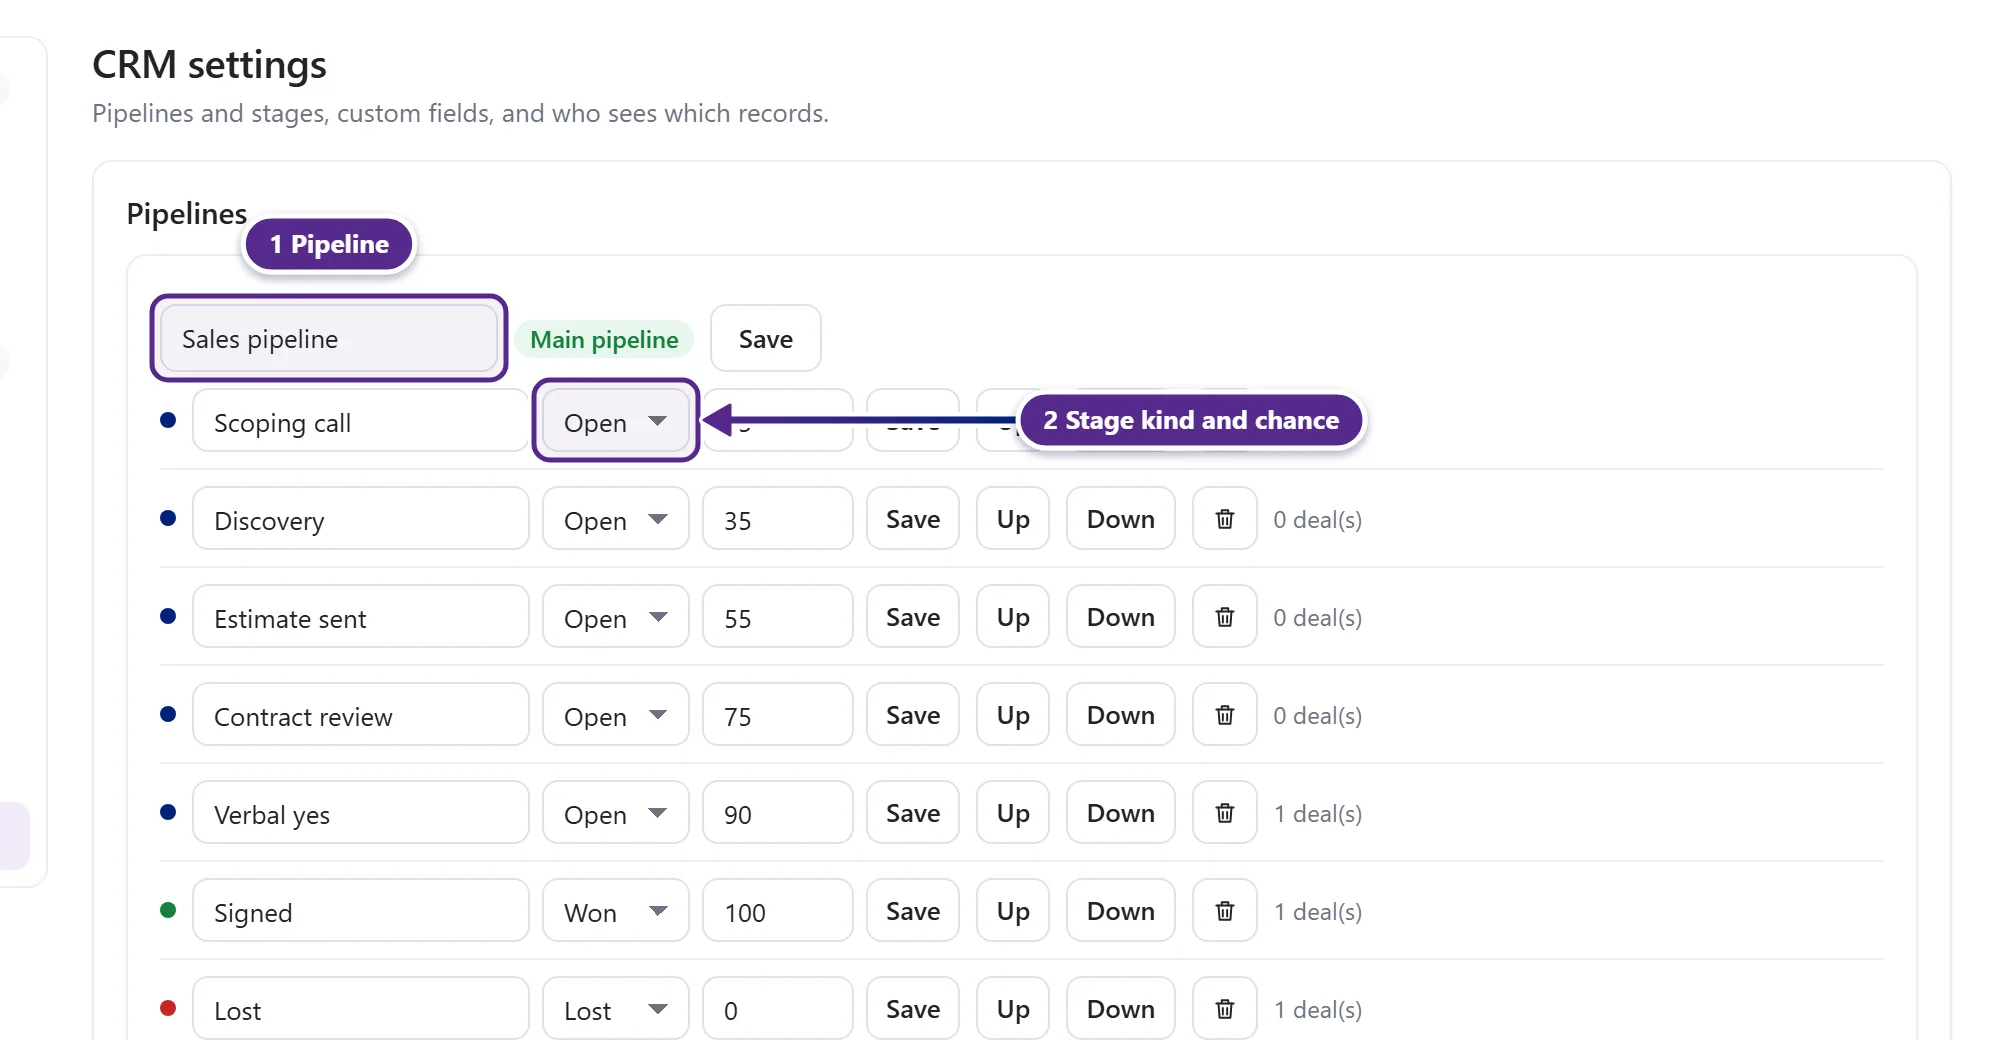Edit the Signed chance field showing 100

(x=777, y=911)
